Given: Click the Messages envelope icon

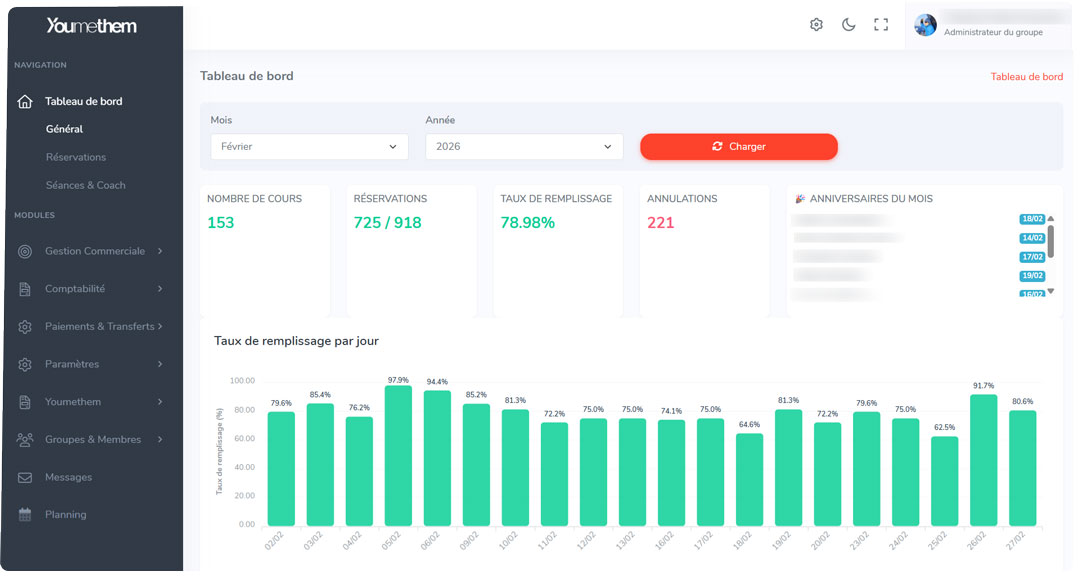Looking at the screenshot, I should [26, 478].
